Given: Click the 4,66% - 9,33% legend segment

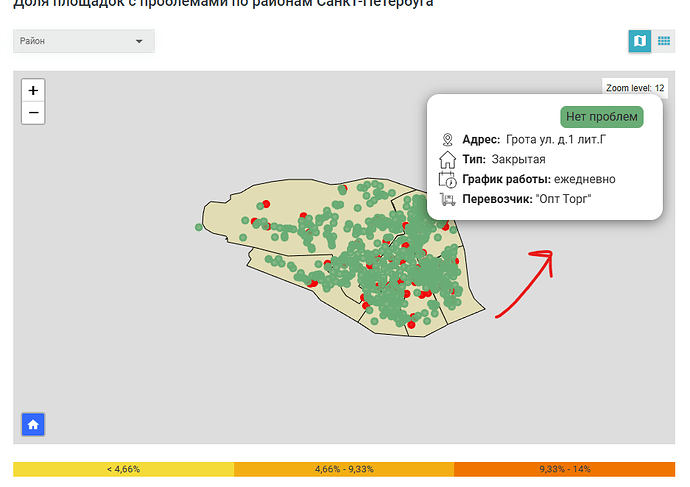Looking at the screenshot, I should [343, 469].
